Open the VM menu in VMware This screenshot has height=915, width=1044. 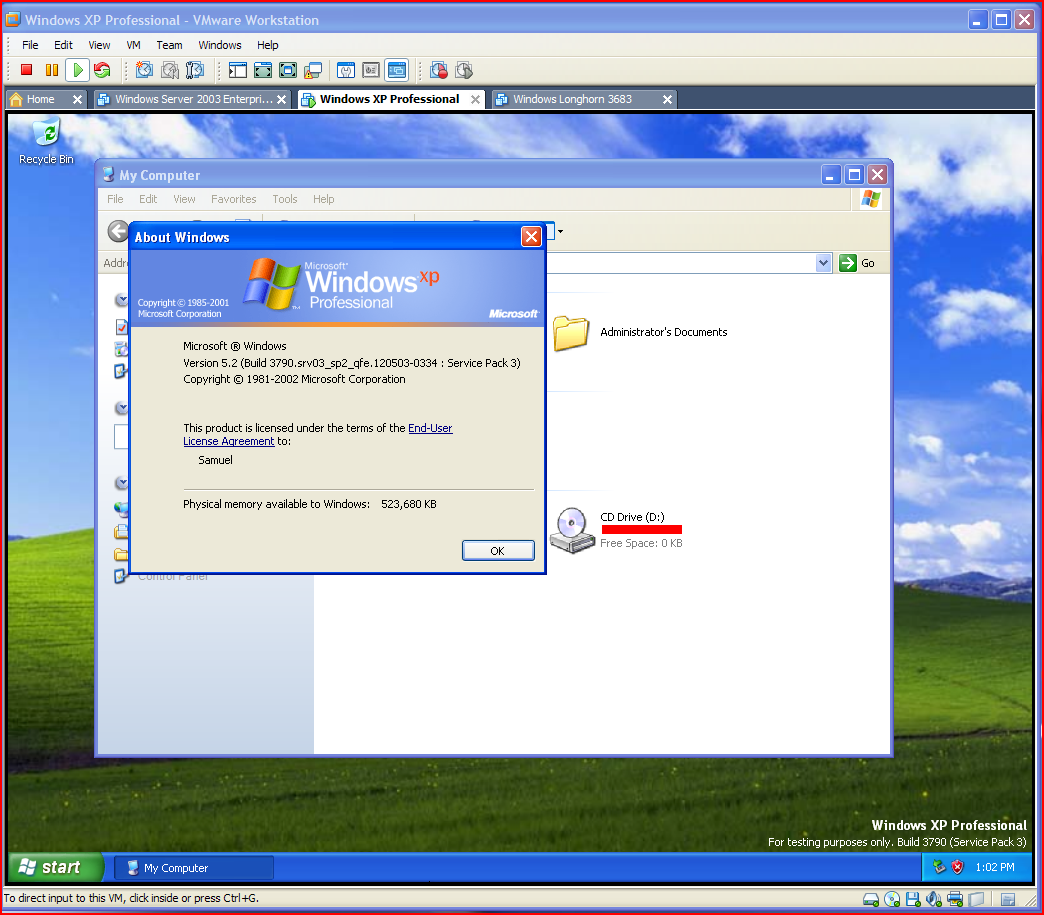click(x=133, y=45)
